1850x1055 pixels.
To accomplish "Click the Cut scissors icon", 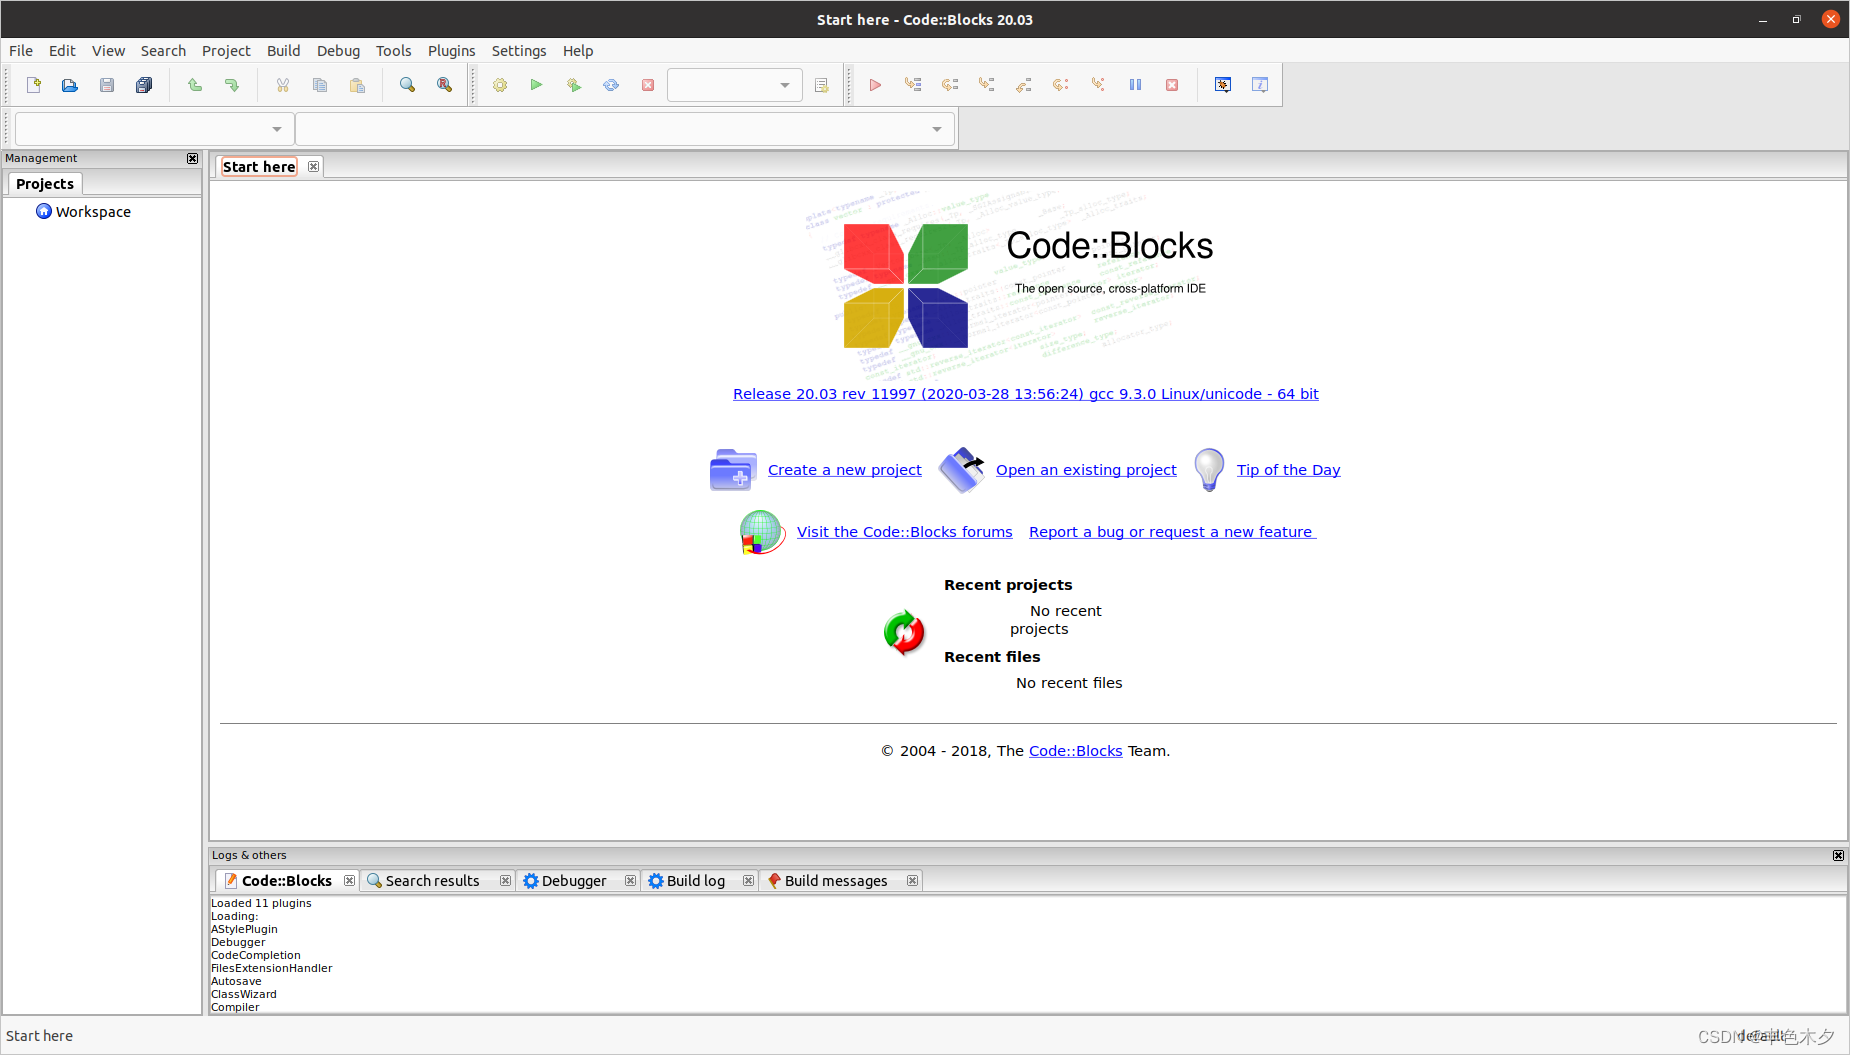I will click(283, 85).
